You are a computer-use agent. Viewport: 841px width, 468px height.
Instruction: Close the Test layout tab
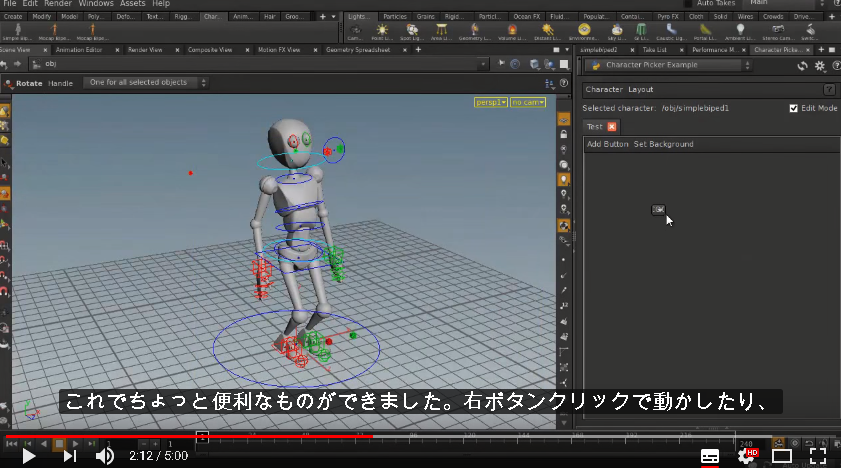click(x=611, y=127)
